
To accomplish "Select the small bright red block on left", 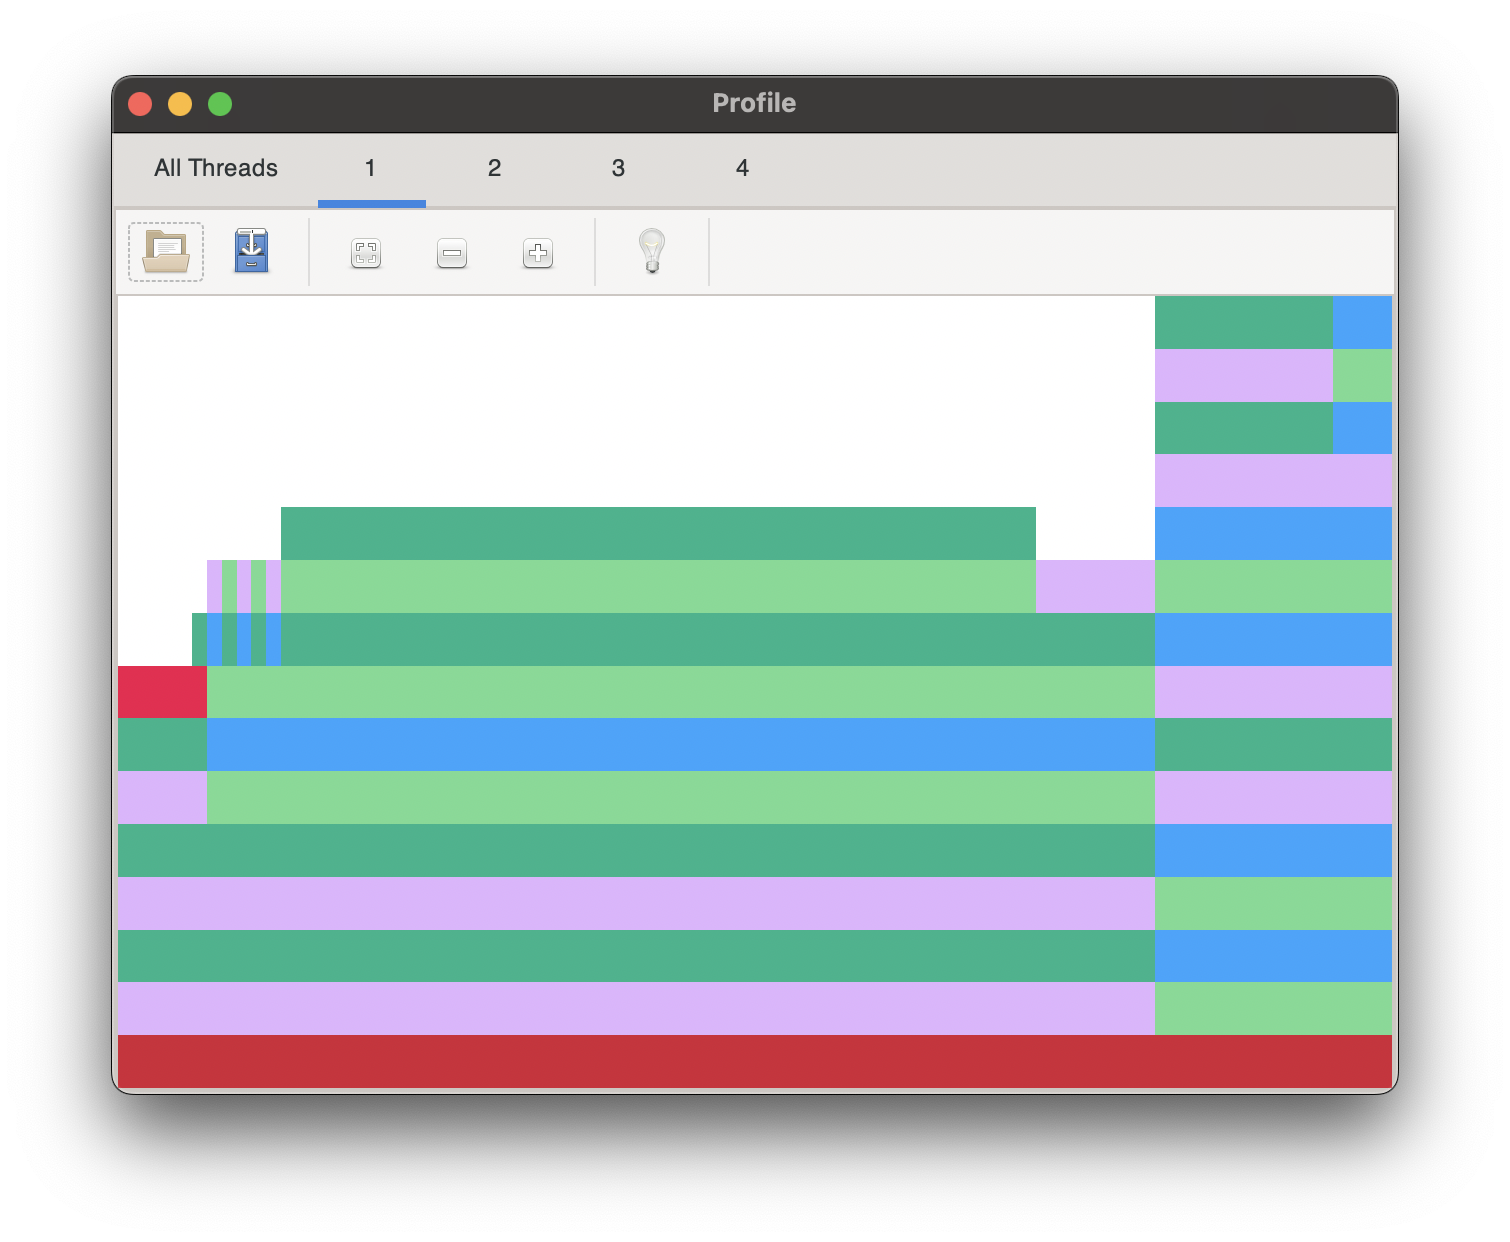I will (x=162, y=692).
